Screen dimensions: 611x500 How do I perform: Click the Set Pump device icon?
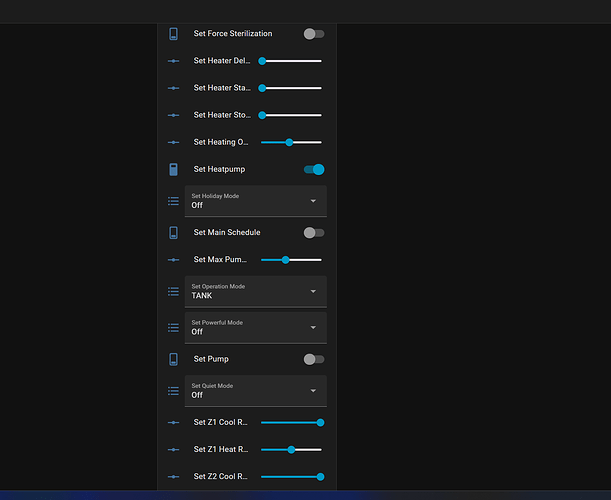tap(174, 359)
